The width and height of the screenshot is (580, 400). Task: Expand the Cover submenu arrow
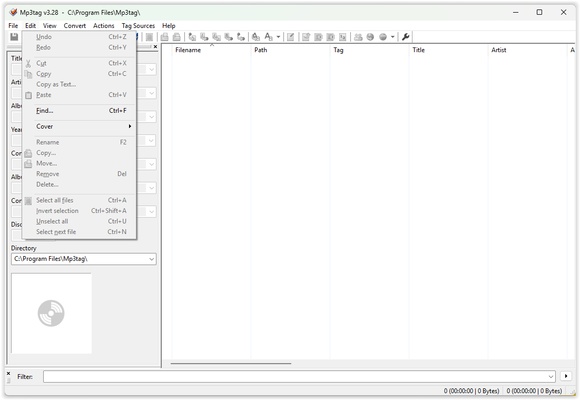130,126
